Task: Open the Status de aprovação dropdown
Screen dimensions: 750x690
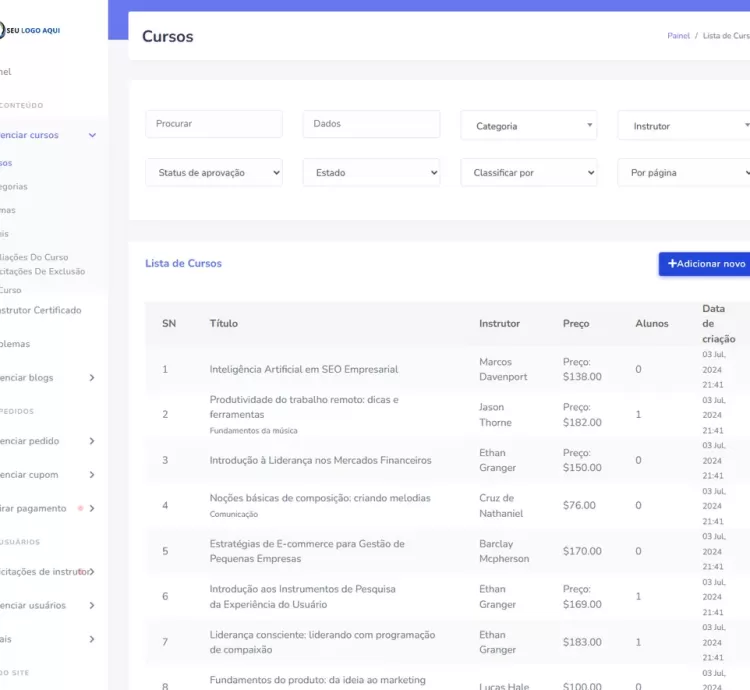Action: (214, 173)
